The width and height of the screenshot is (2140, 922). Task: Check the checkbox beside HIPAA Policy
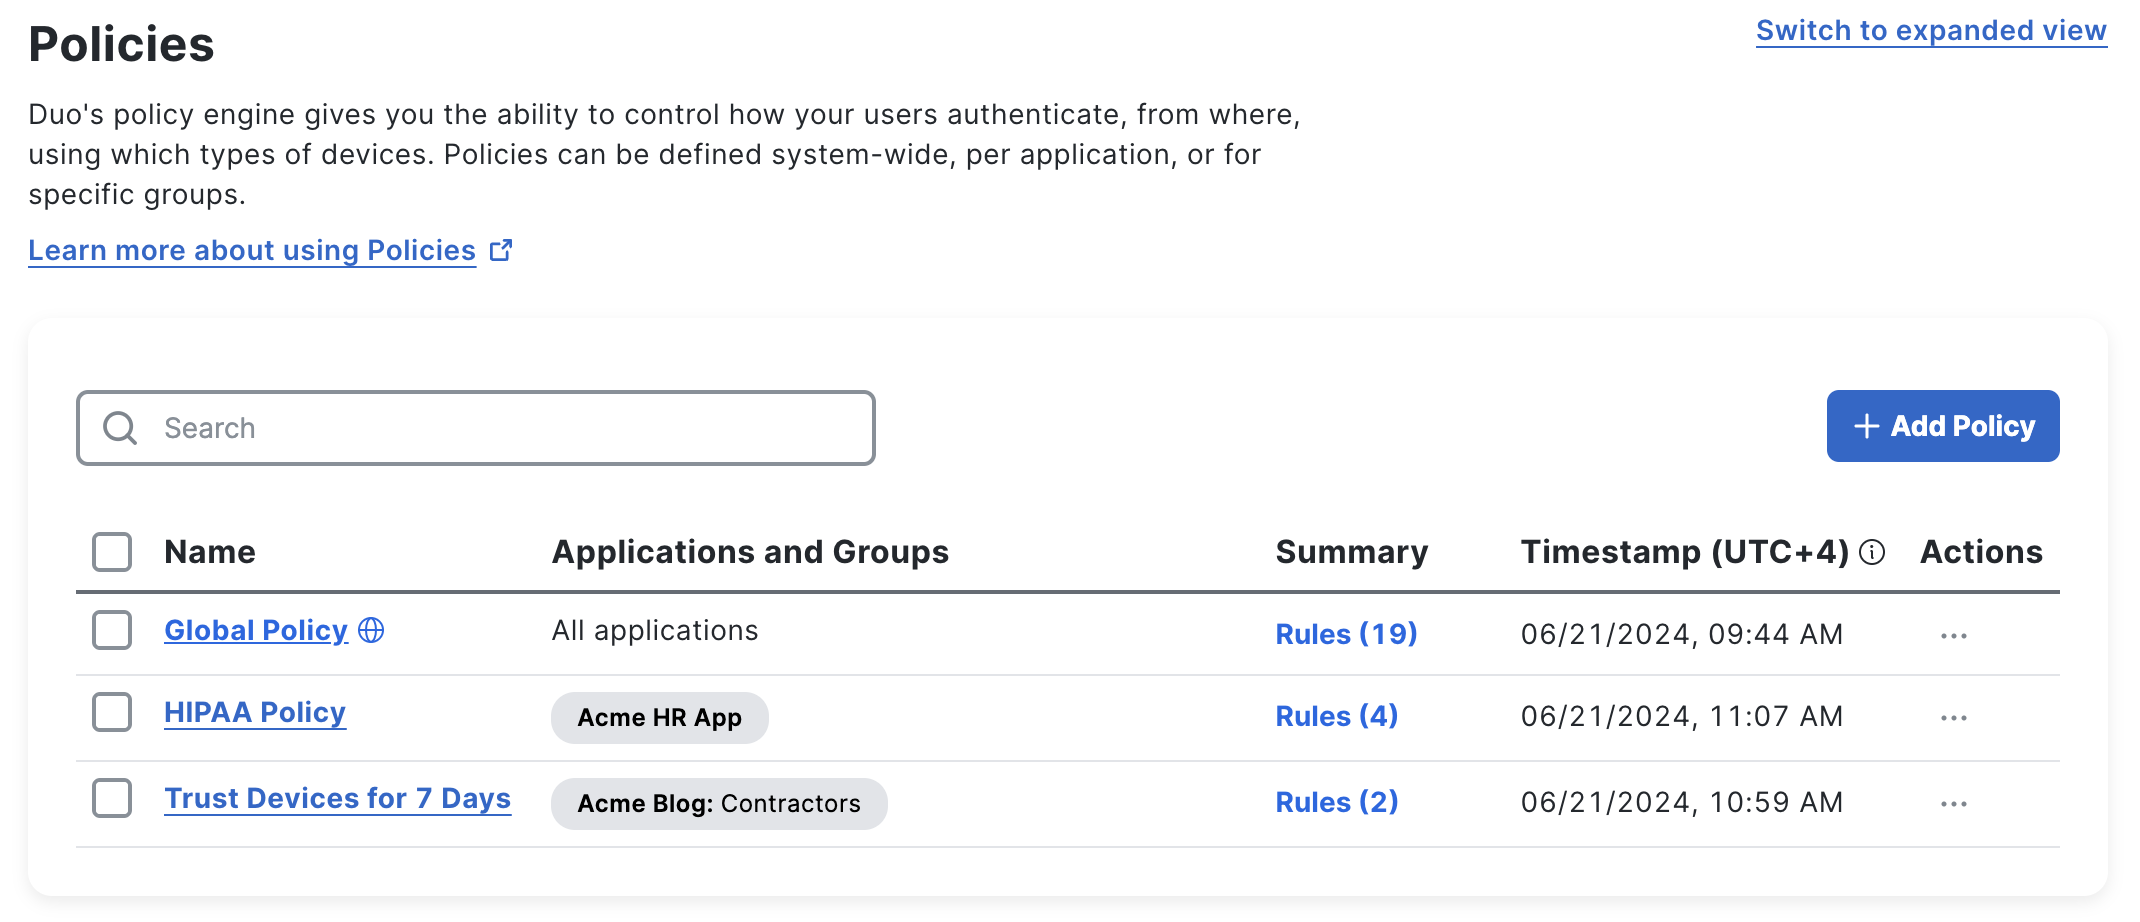point(111,712)
